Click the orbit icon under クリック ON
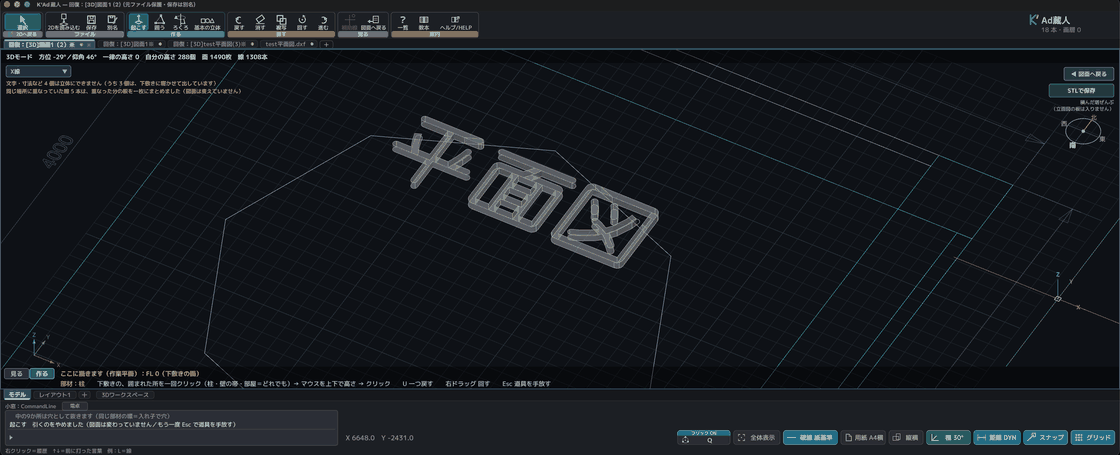 (686, 440)
